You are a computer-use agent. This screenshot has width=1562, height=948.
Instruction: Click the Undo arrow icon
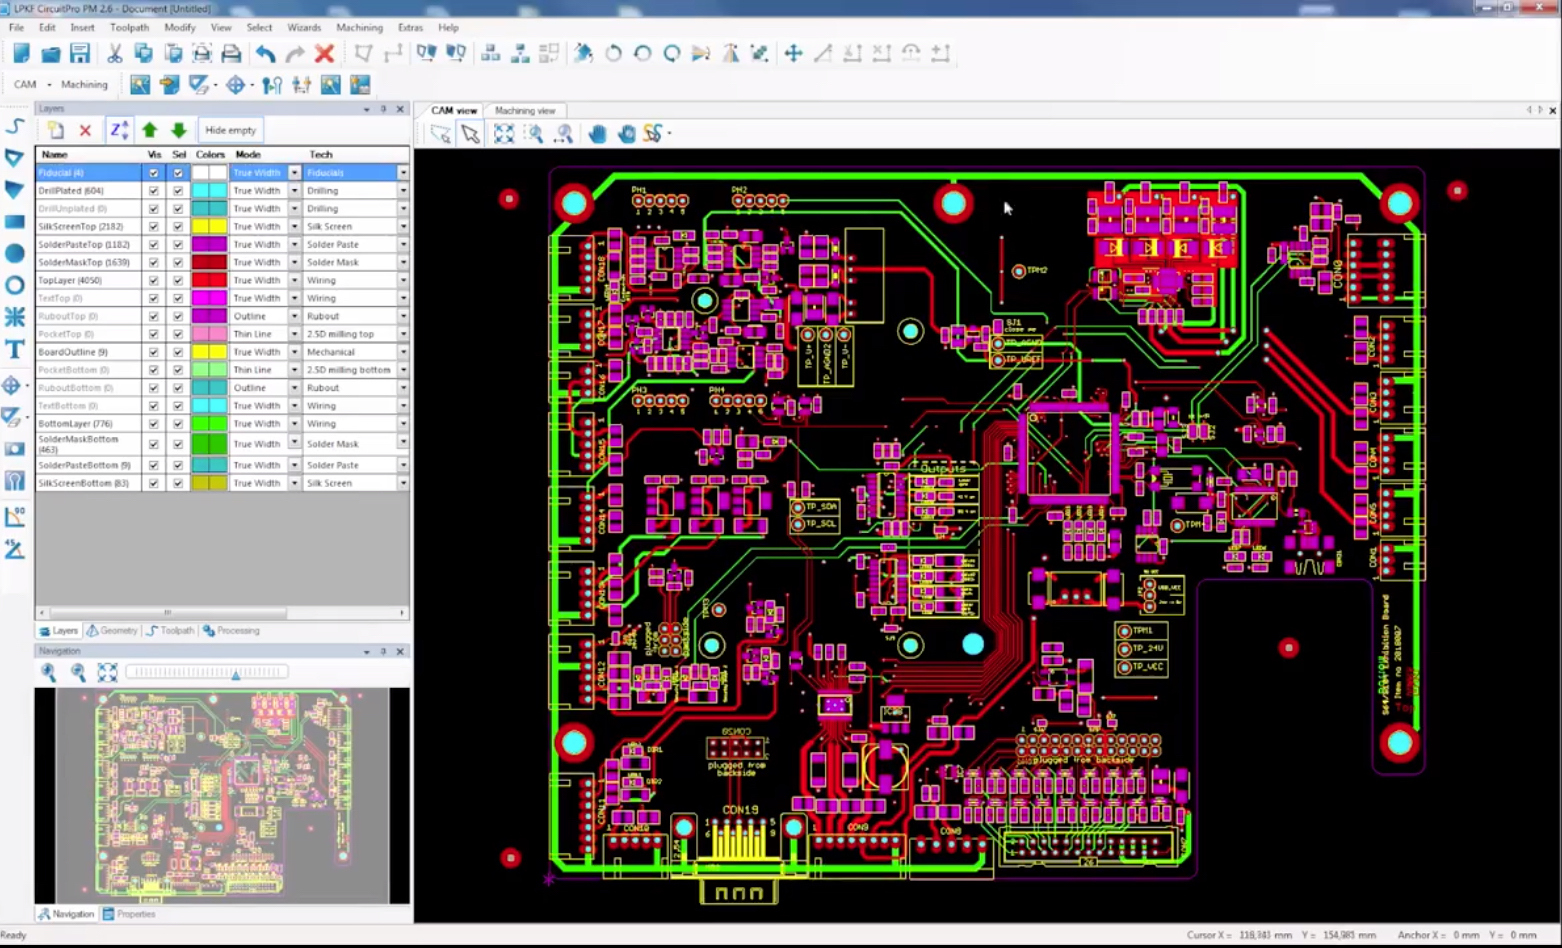tap(265, 54)
